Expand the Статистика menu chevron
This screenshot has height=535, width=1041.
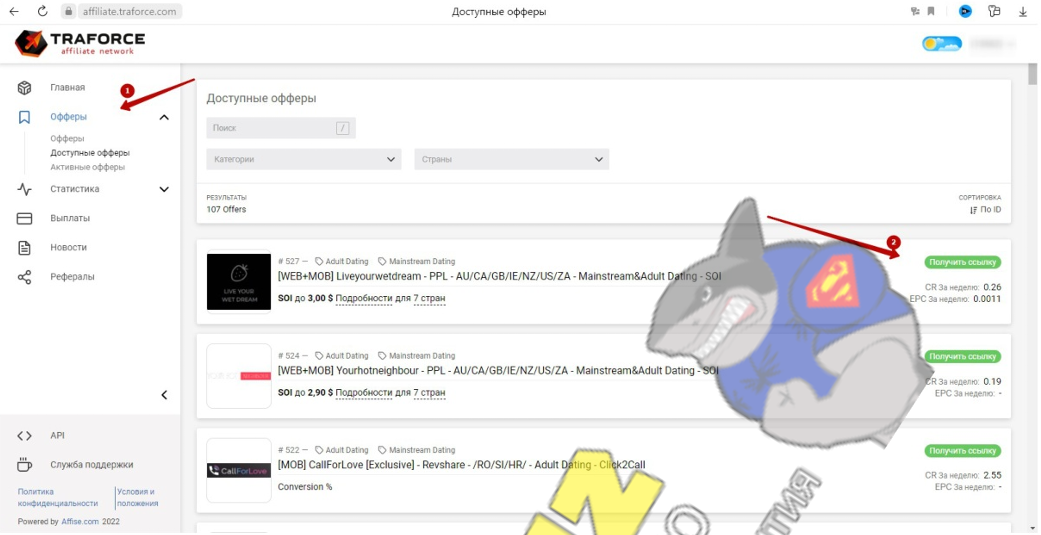(x=164, y=189)
